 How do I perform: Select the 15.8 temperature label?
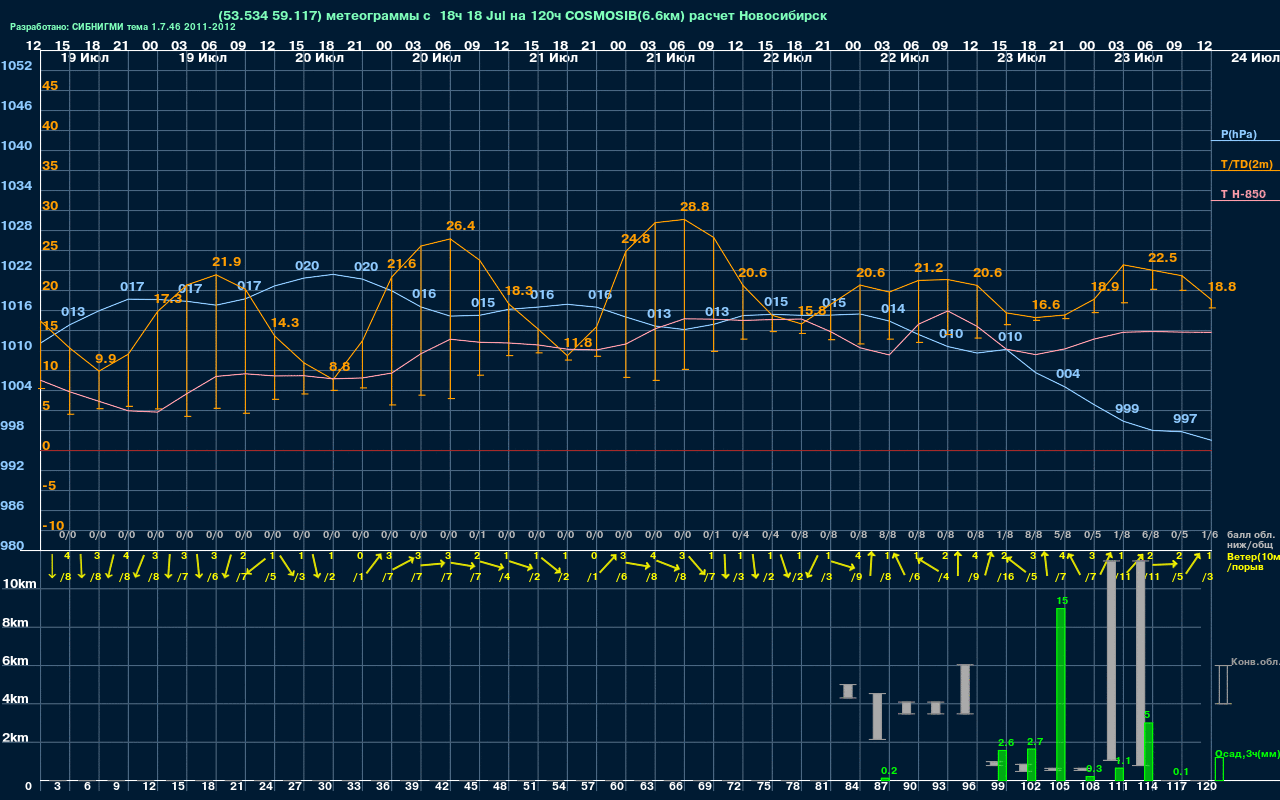coord(812,310)
